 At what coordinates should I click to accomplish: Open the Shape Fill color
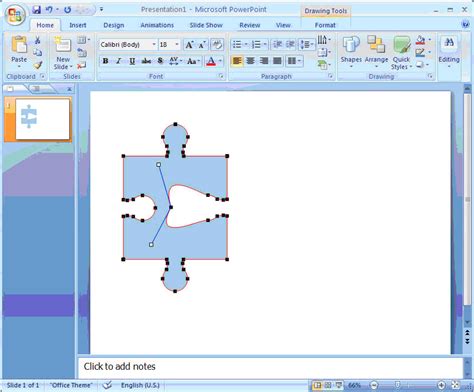point(423,40)
